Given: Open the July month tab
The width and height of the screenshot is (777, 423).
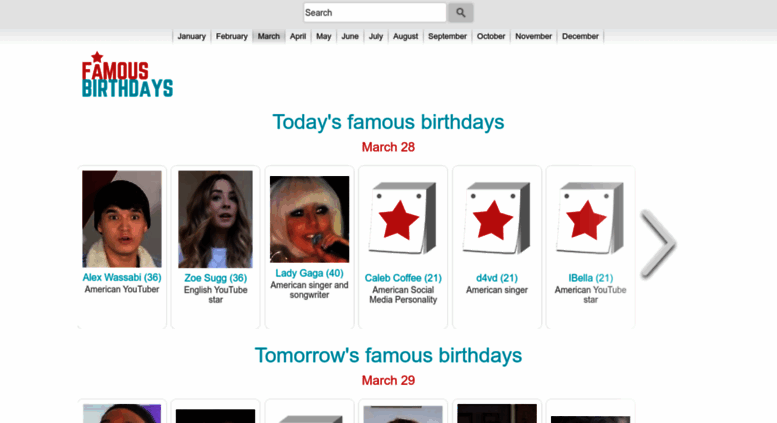Looking at the screenshot, I should click(376, 36).
